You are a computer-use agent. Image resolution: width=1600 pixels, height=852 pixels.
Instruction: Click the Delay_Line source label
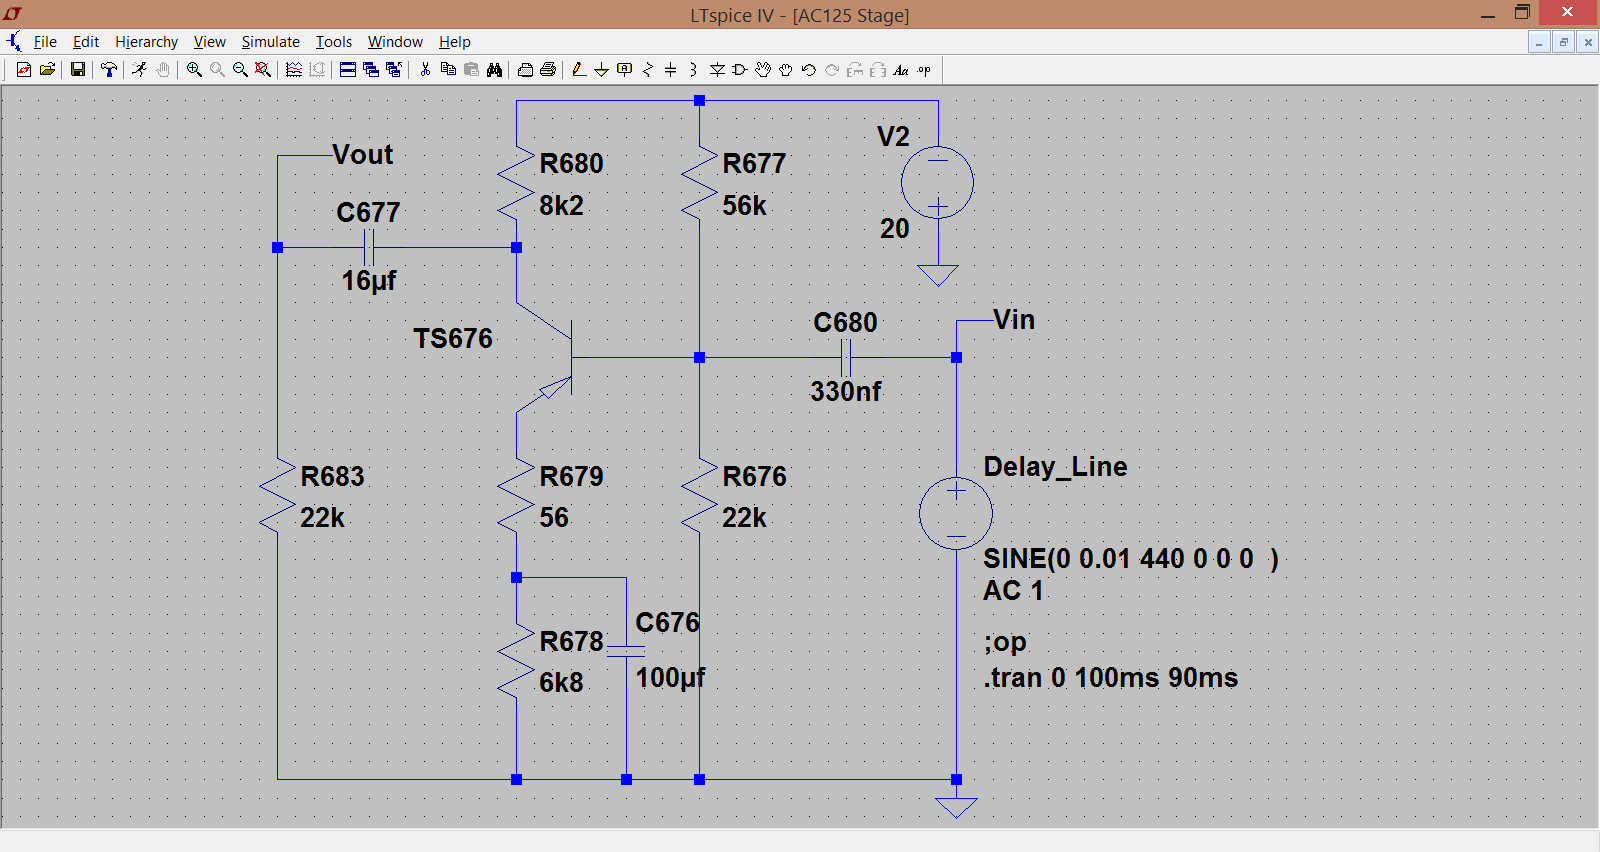(x=1055, y=467)
